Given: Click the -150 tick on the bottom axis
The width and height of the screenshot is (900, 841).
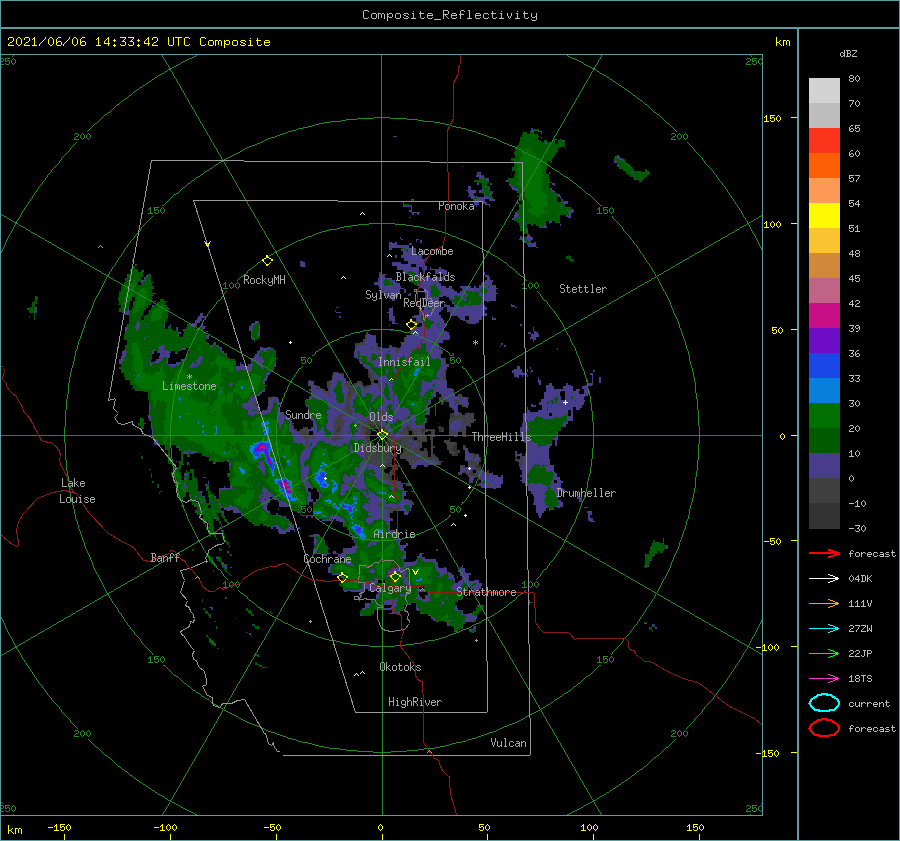Looking at the screenshot, I should click(x=59, y=828).
